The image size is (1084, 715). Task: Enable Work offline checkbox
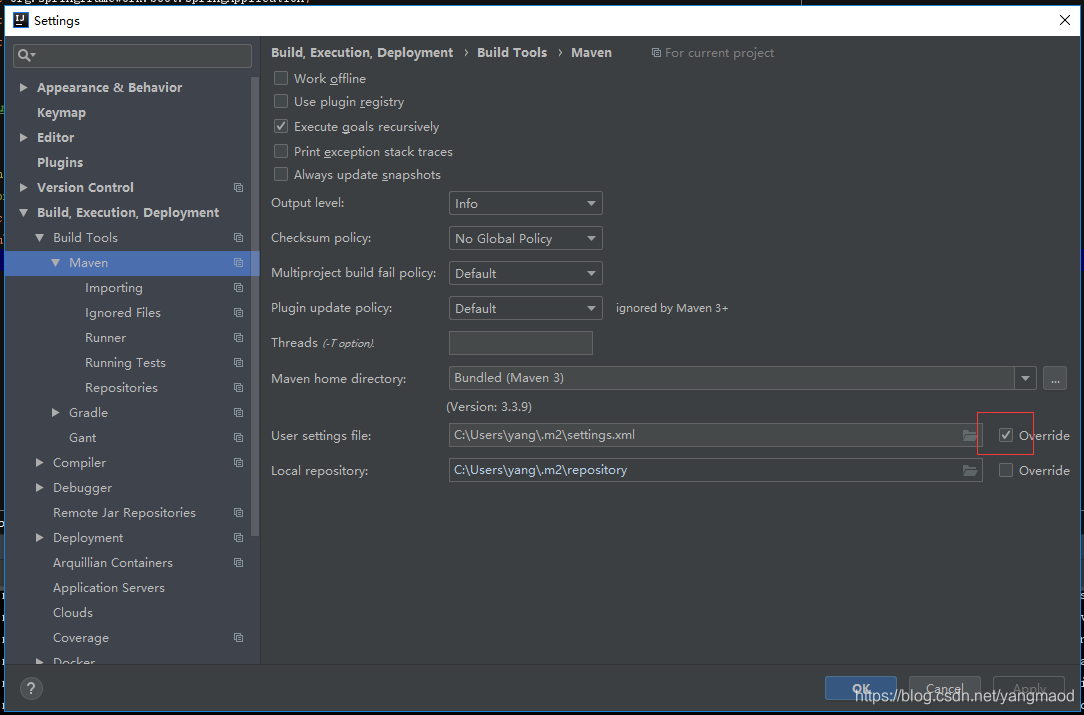click(281, 78)
